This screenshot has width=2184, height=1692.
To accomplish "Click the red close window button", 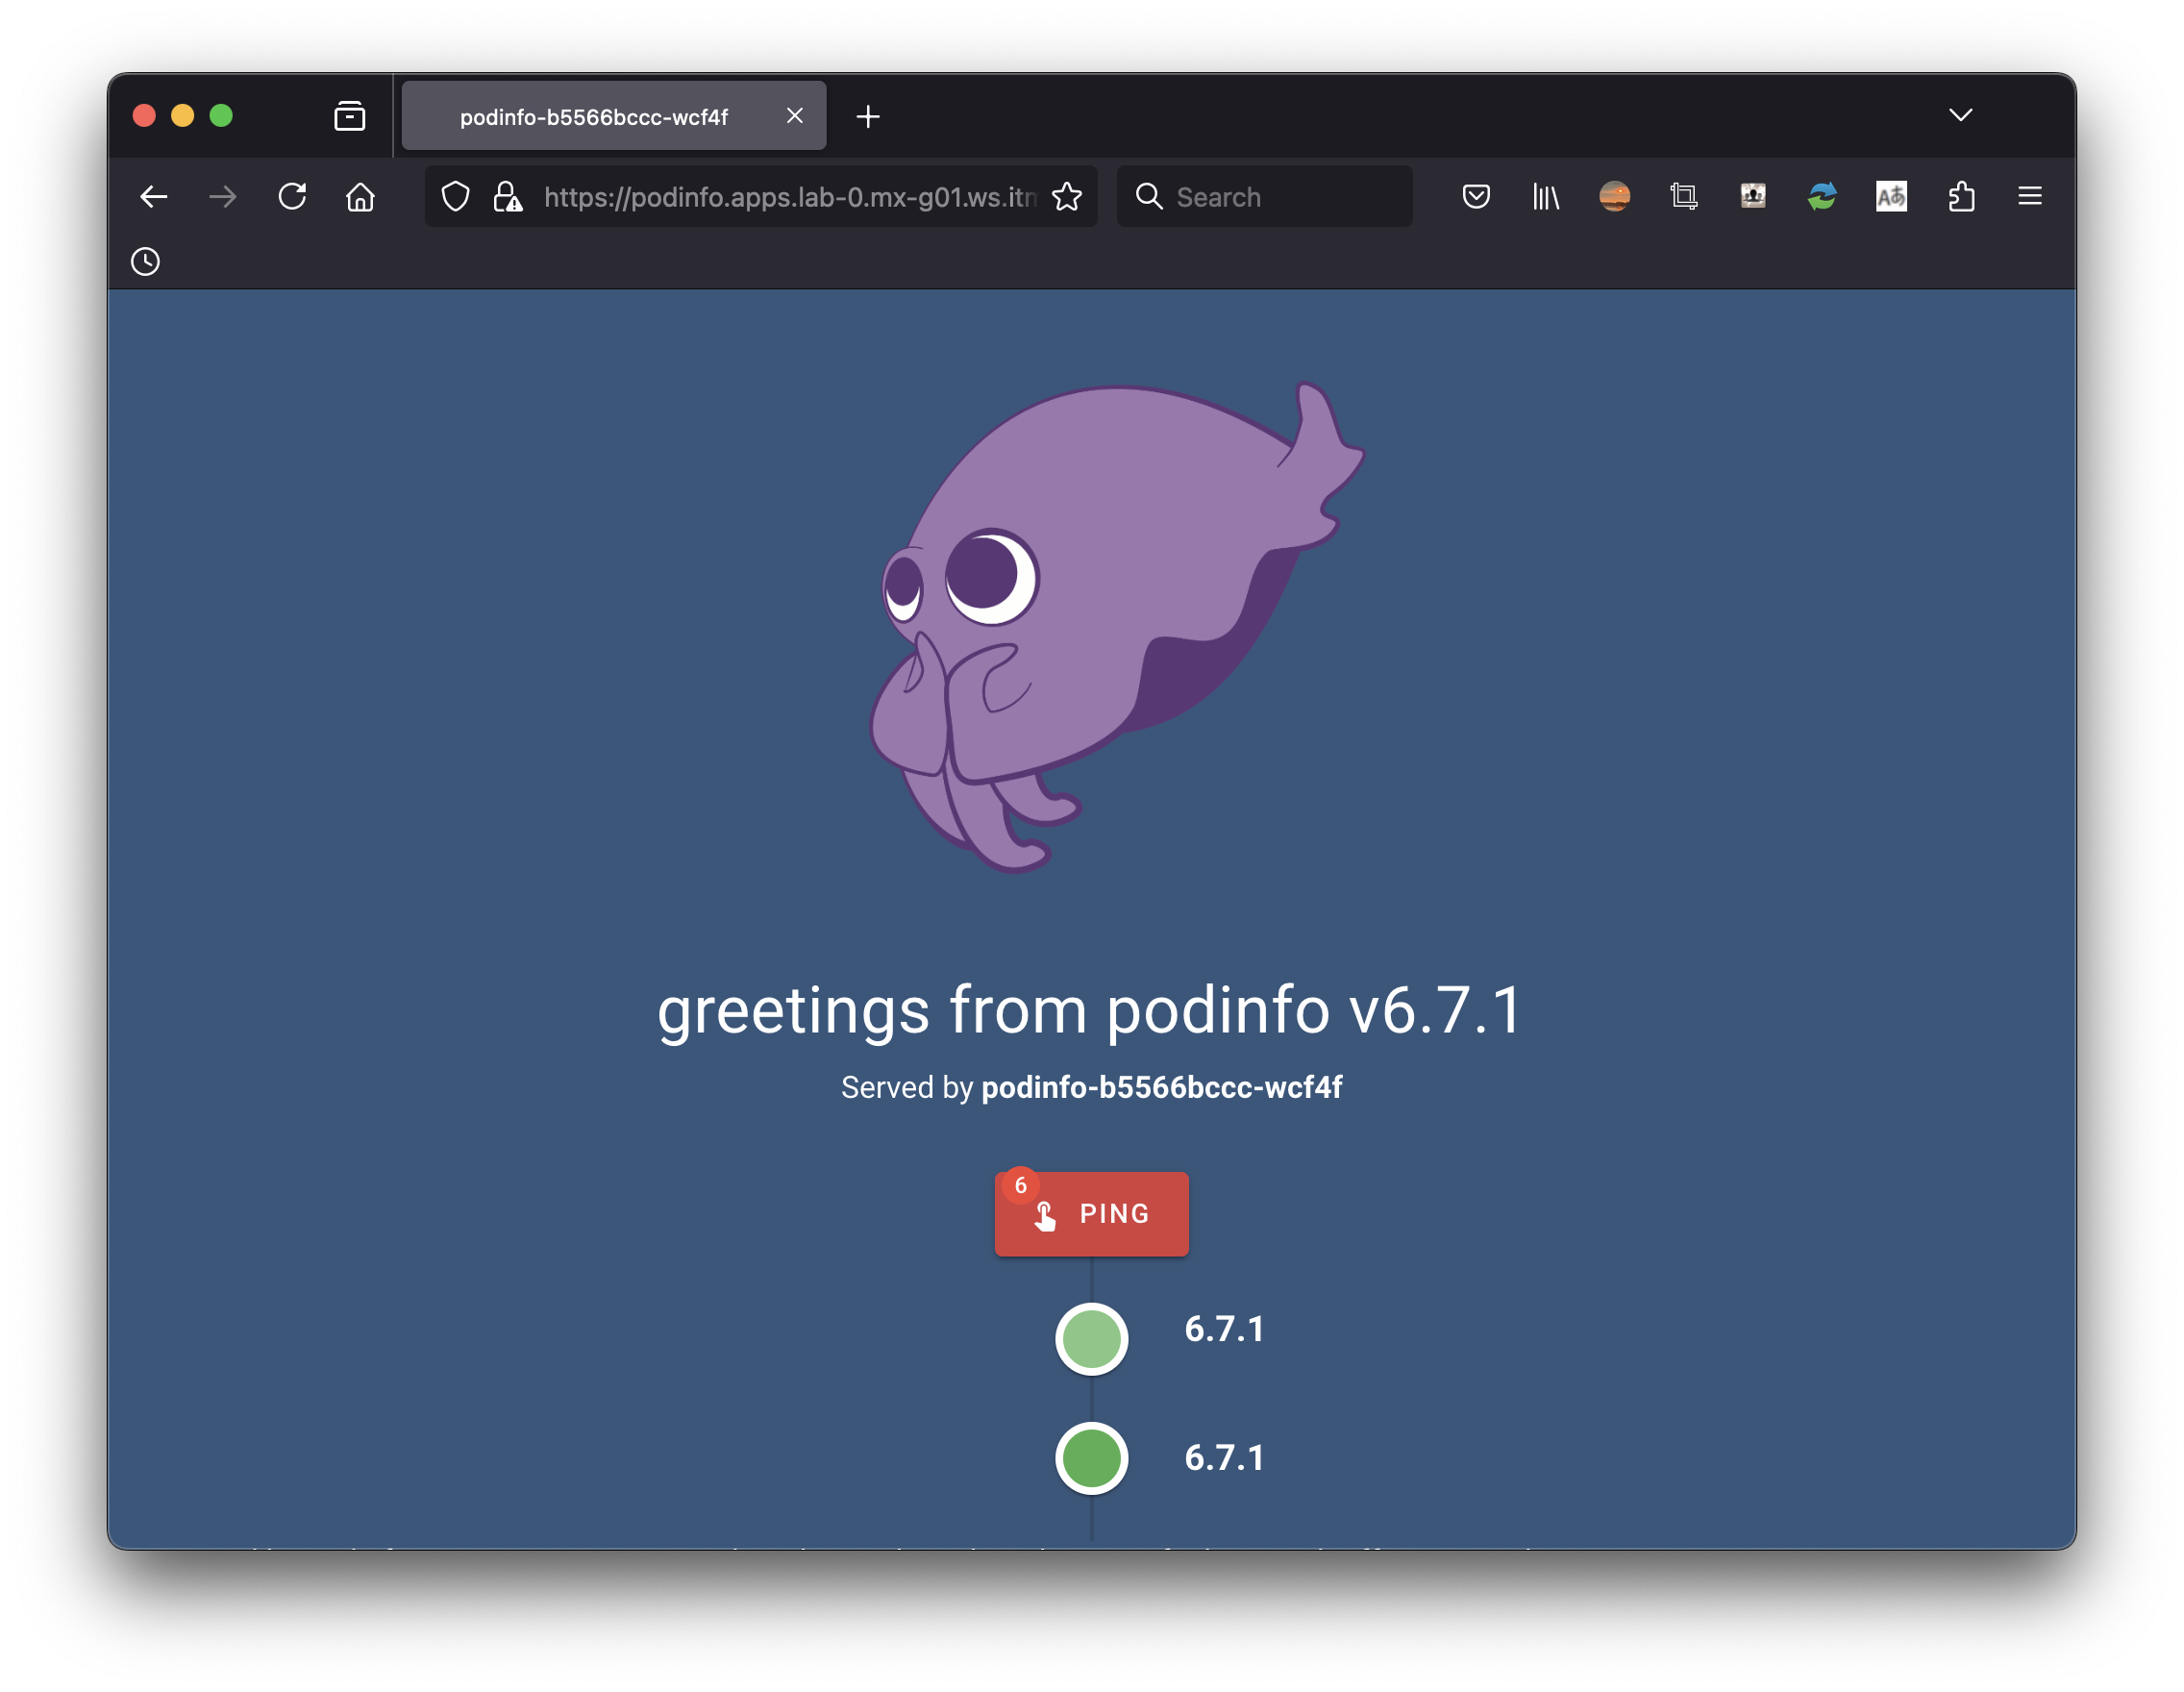I will point(144,116).
